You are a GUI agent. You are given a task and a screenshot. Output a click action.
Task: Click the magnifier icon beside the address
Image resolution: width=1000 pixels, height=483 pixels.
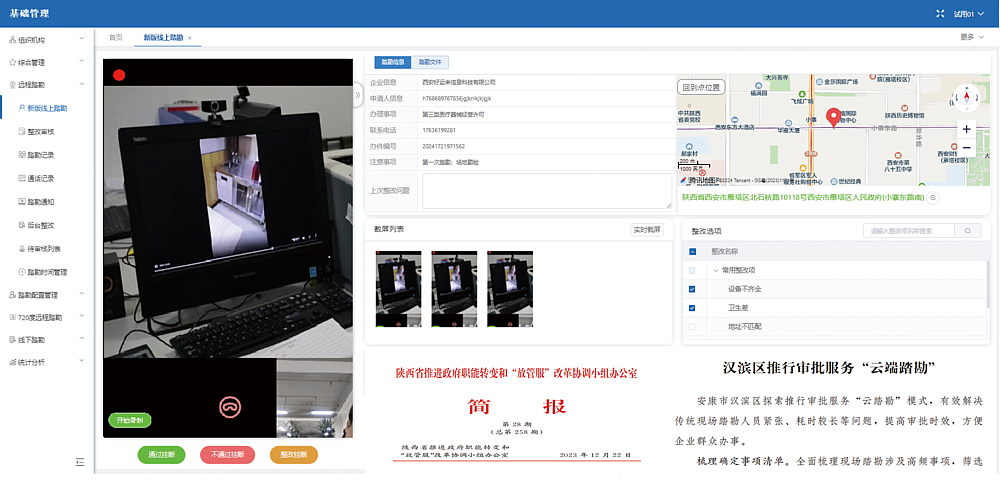click(x=933, y=198)
